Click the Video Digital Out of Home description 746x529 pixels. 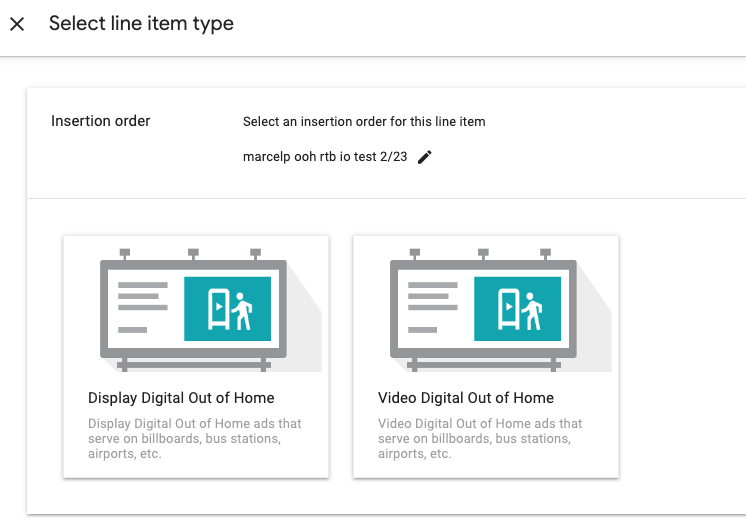pos(480,438)
